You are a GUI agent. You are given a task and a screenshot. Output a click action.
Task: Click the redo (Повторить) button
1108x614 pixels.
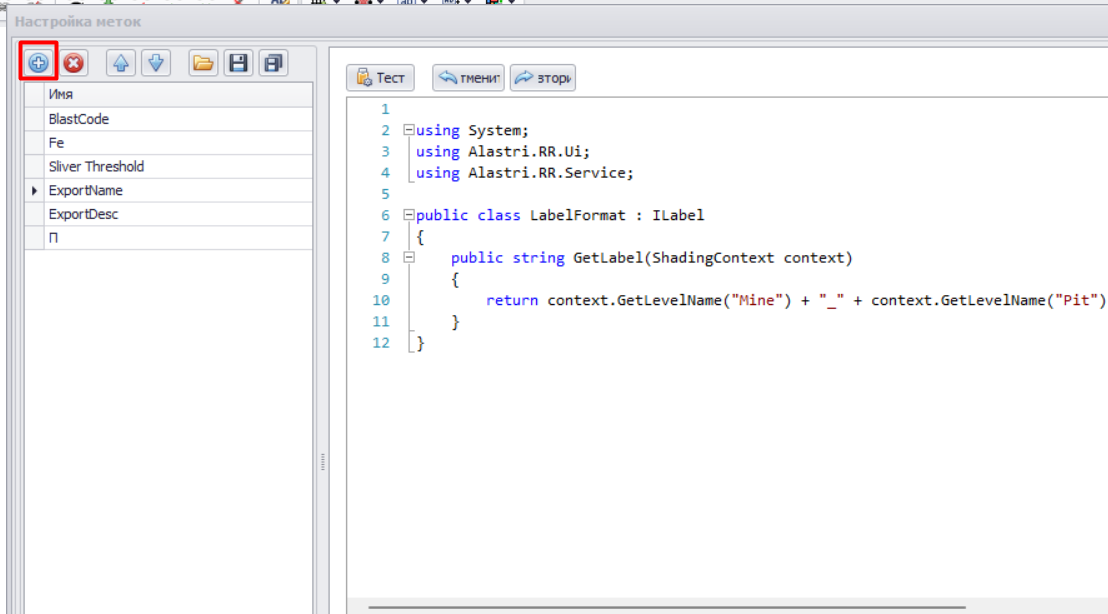(x=542, y=78)
